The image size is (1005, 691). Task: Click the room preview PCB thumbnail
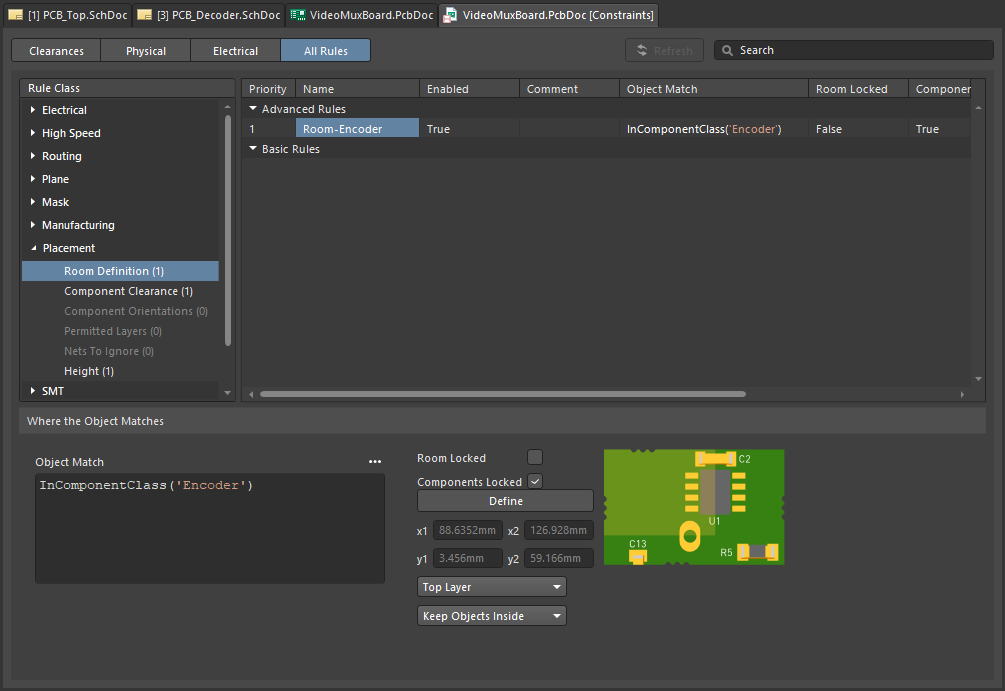click(x=694, y=507)
